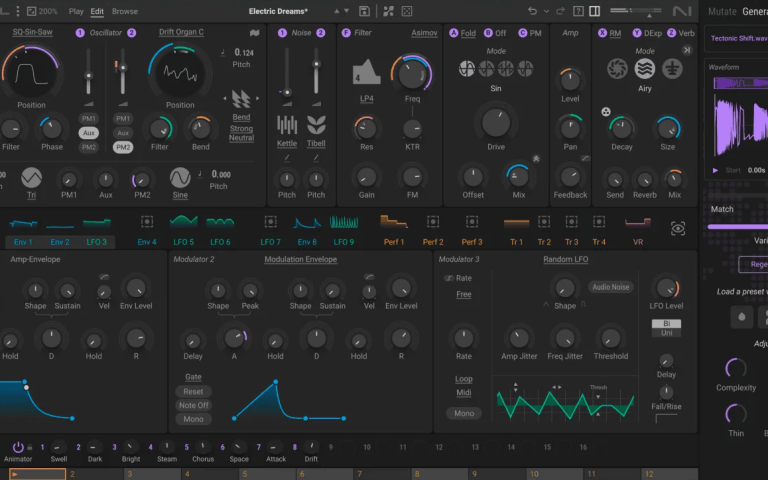Screen dimensions: 768x480
Task: Toggle the modulation overview eye icon
Action: (678, 228)
